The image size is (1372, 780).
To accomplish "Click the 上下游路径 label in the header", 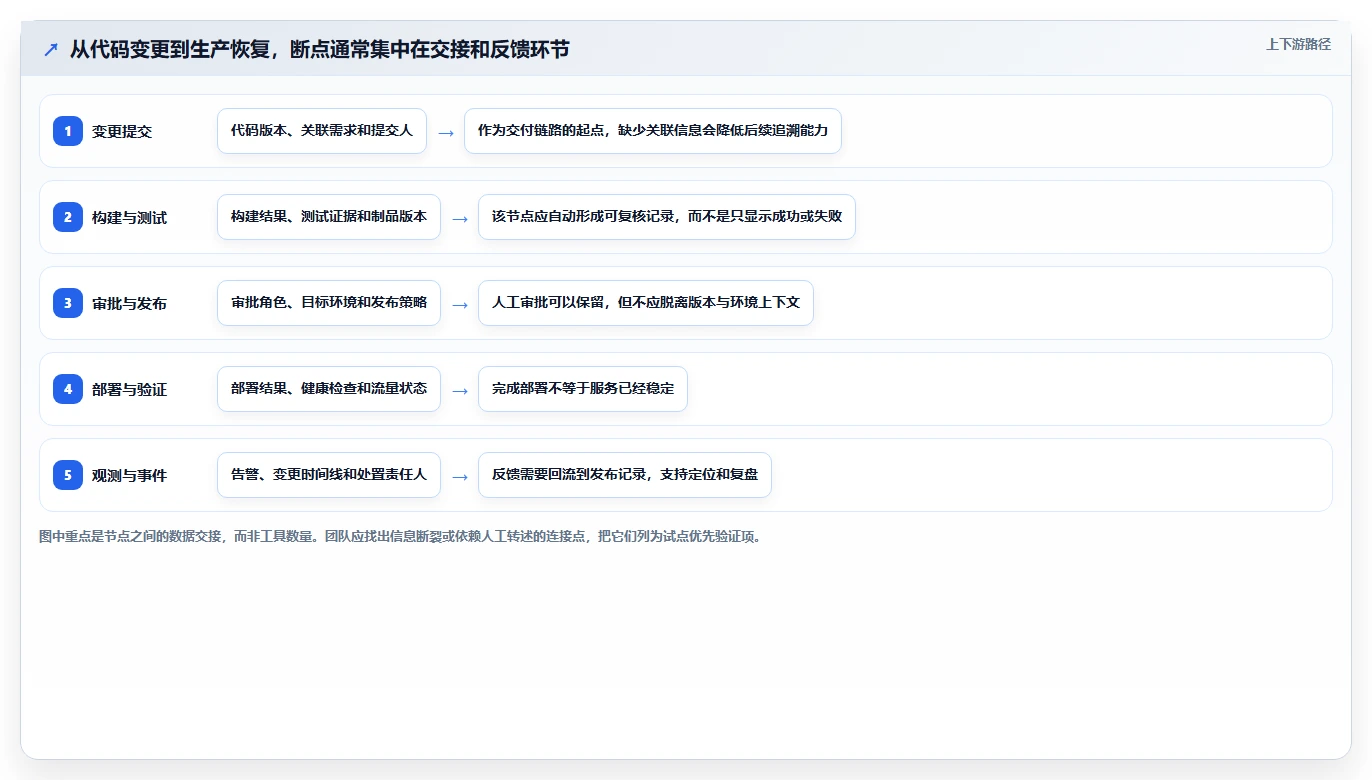I will pos(1298,44).
